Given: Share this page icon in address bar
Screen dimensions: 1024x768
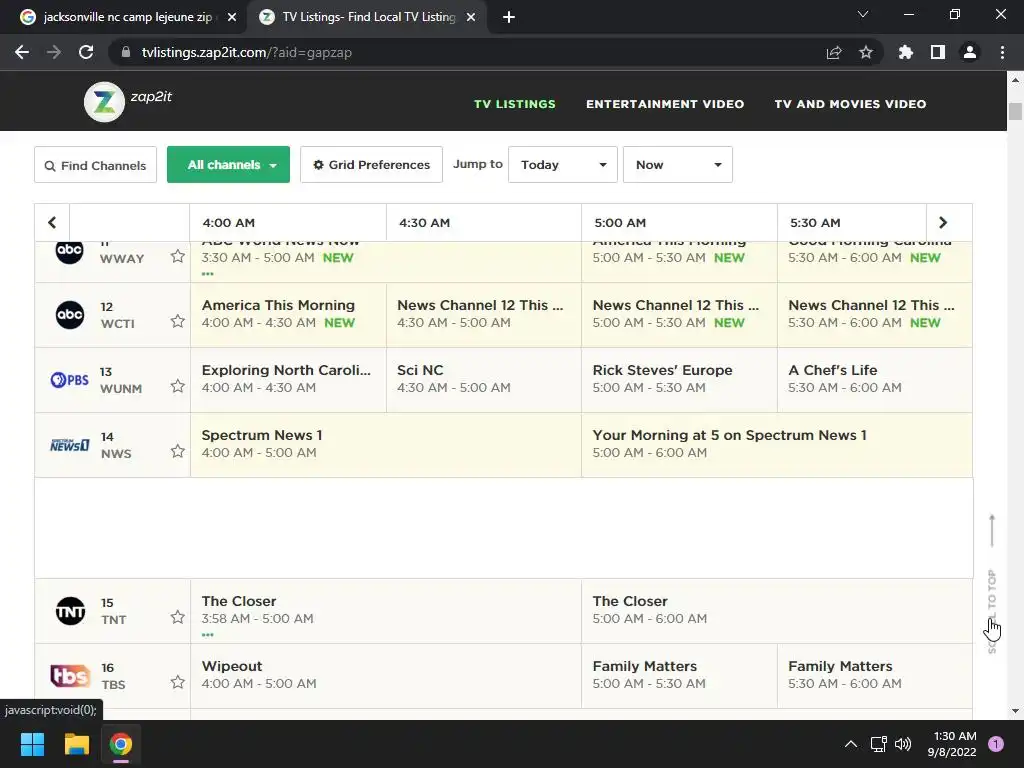Looking at the screenshot, I should pos(834,52).
